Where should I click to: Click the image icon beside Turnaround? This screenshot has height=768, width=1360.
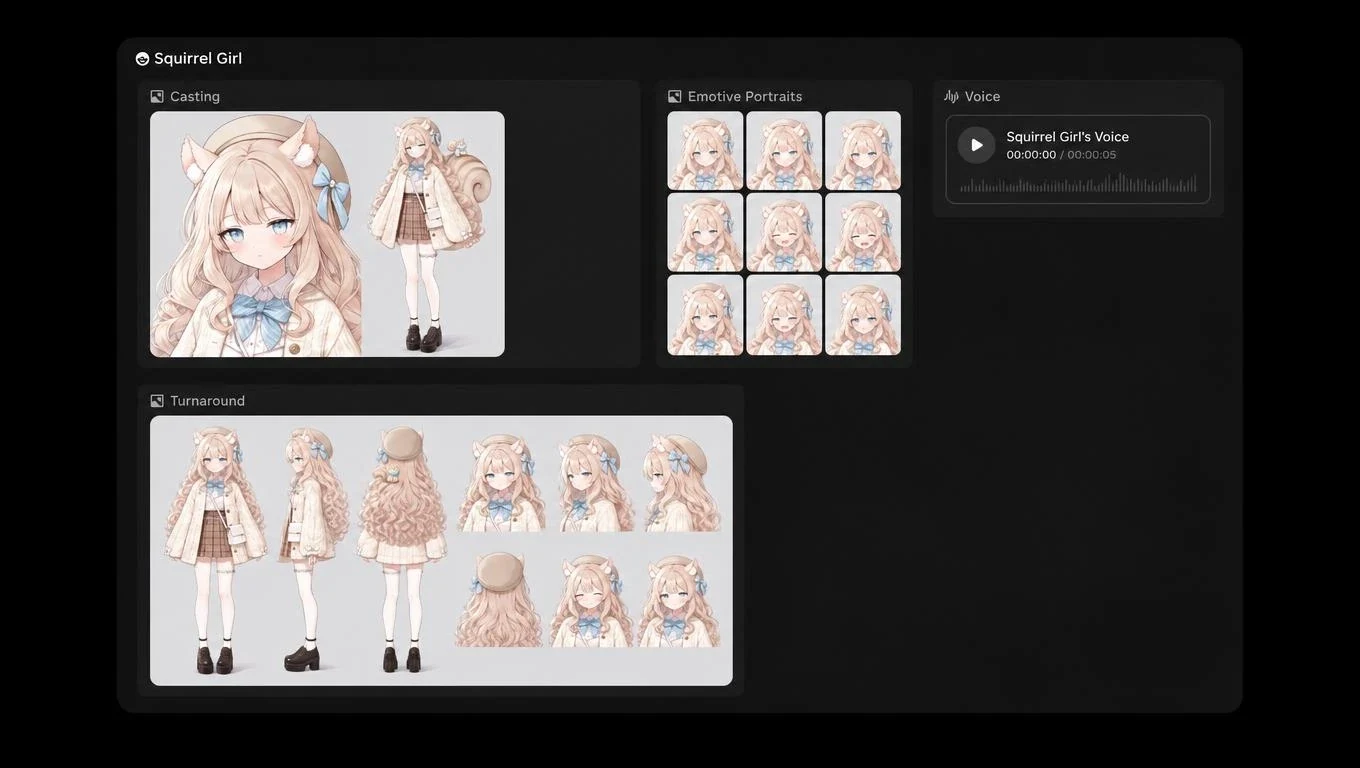coord(157,401)
